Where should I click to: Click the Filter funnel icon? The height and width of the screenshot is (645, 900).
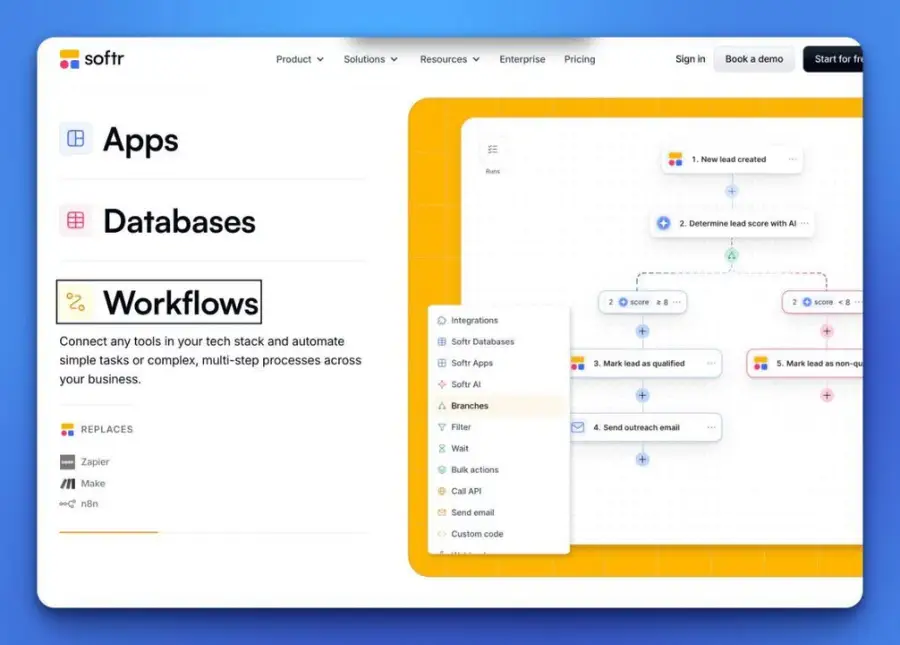click(441, 427)
